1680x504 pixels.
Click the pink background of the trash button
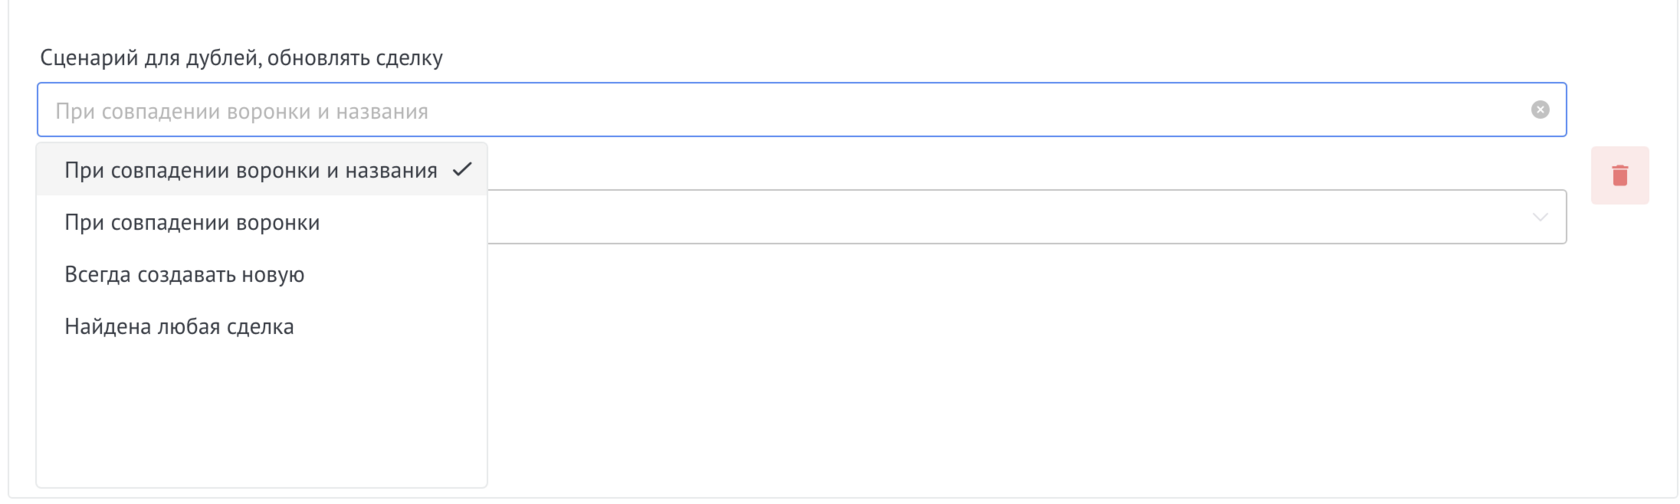(x=1602, y=192)
